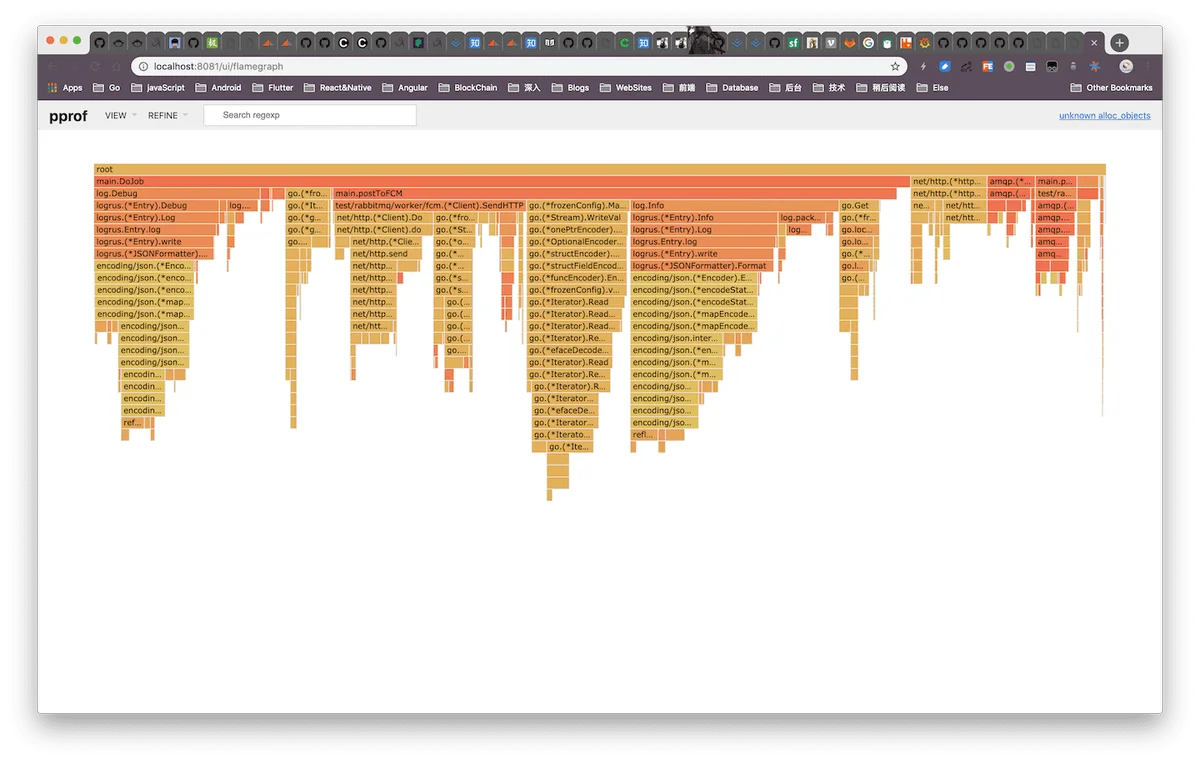
Task: Open the VIEW dropdown menu
Action: coord(121,116)
